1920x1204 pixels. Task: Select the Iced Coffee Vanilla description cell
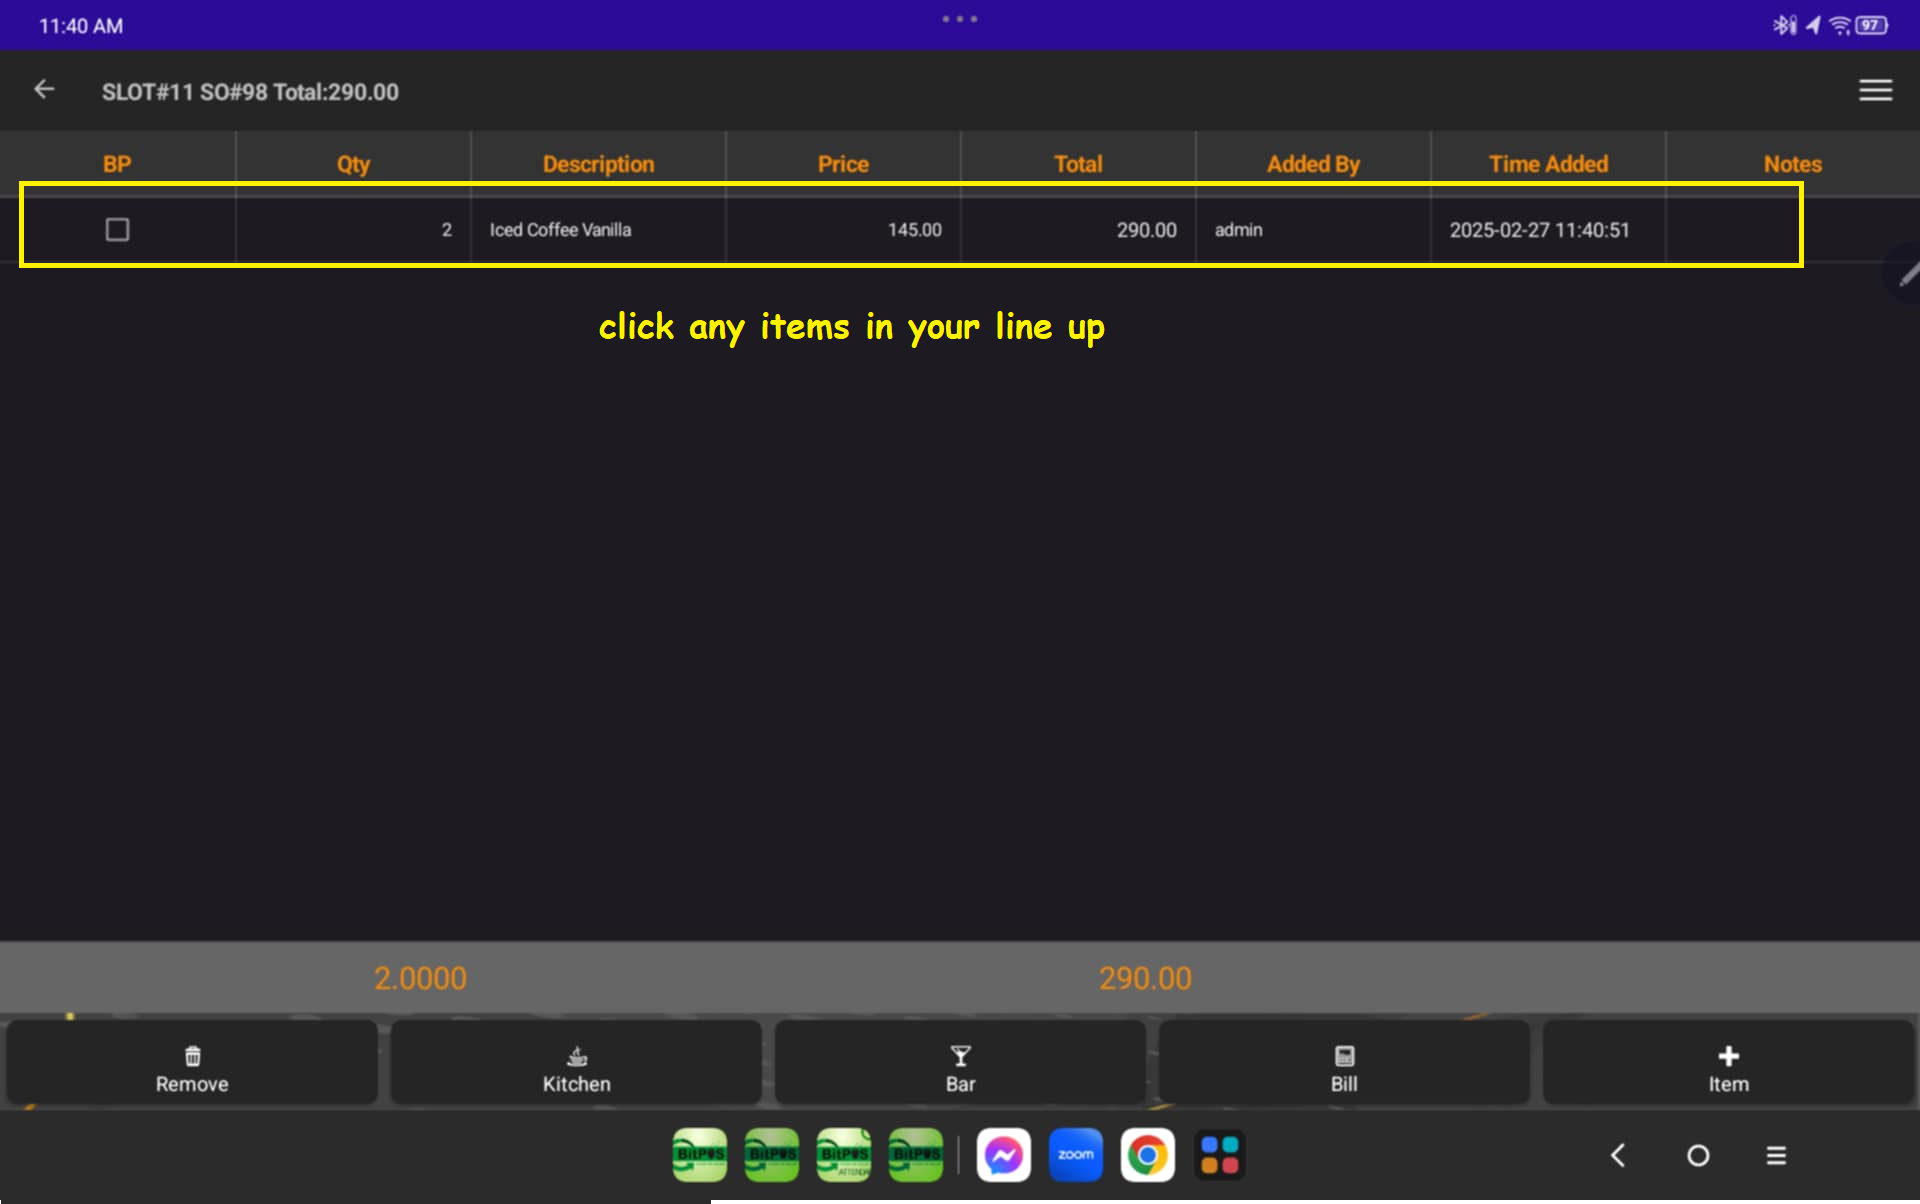point(560,230)
